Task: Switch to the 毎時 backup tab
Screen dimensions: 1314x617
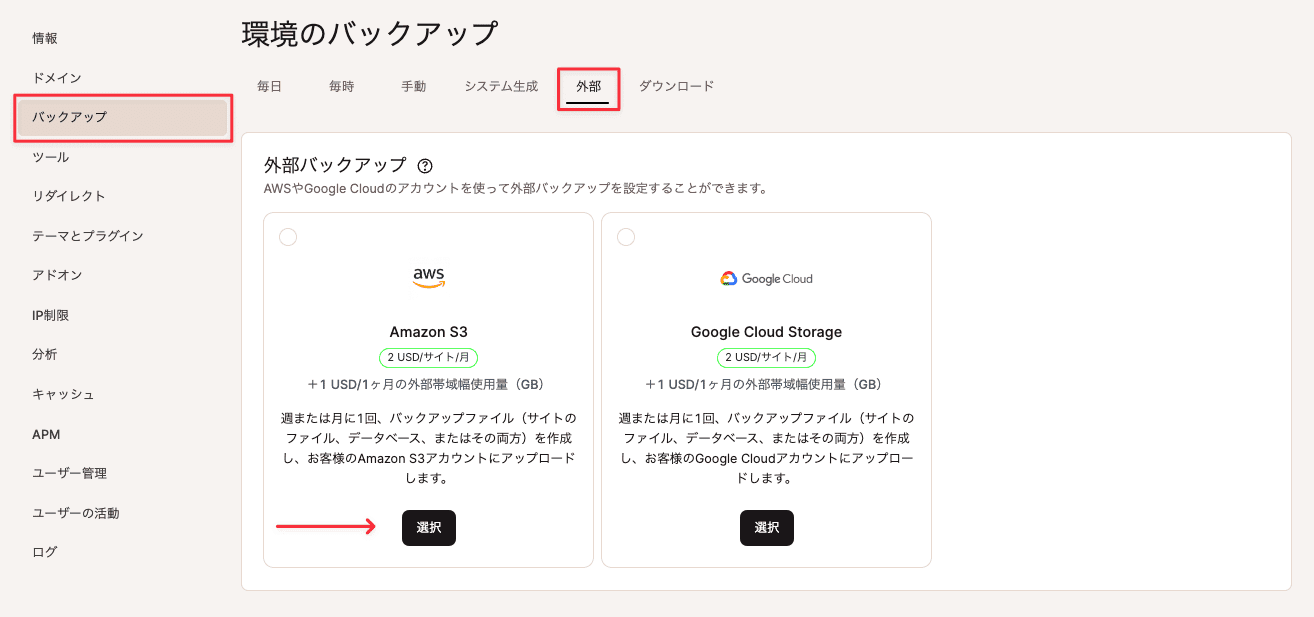Action: coord(340,86)
